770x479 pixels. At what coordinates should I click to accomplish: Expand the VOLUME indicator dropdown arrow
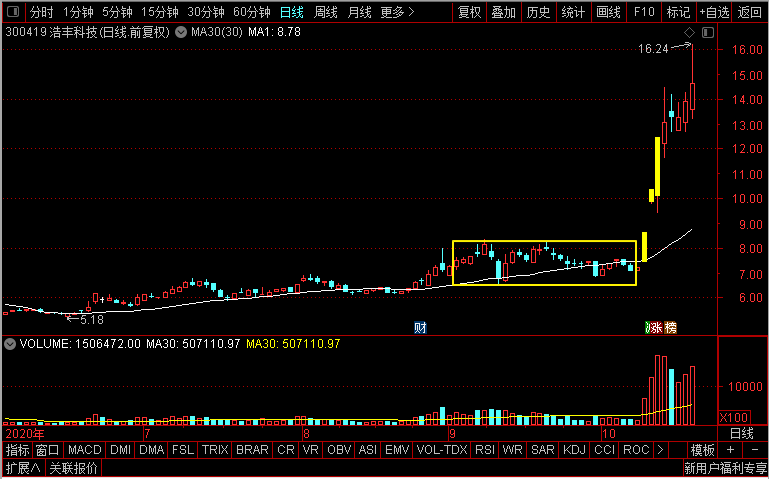coord(10,344)
